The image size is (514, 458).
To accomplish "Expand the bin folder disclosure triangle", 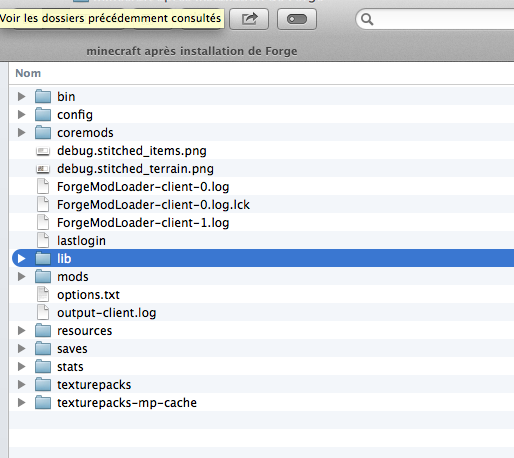I will tap(22, 97).
